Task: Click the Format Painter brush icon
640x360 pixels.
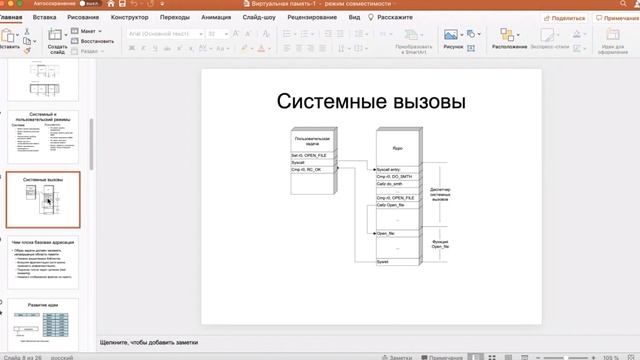Action: [x=27, y=51]
